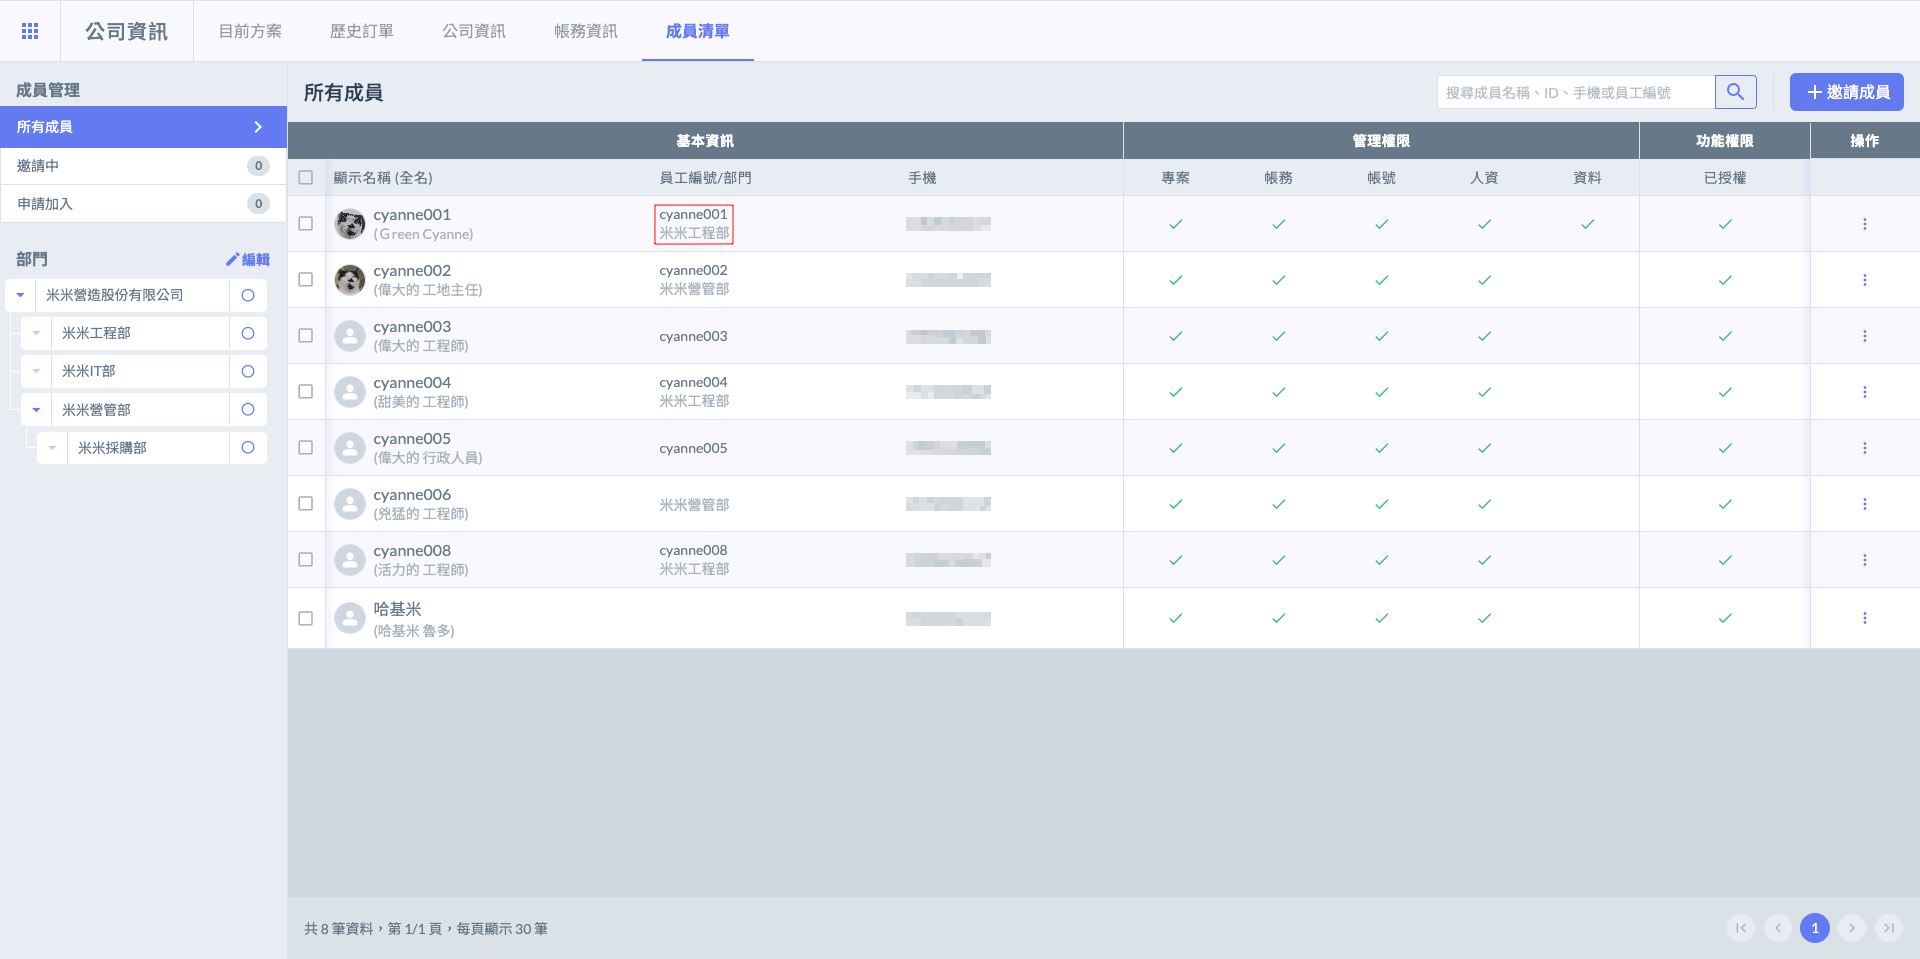Open the 歷史訂單 tab

(361, 31)
